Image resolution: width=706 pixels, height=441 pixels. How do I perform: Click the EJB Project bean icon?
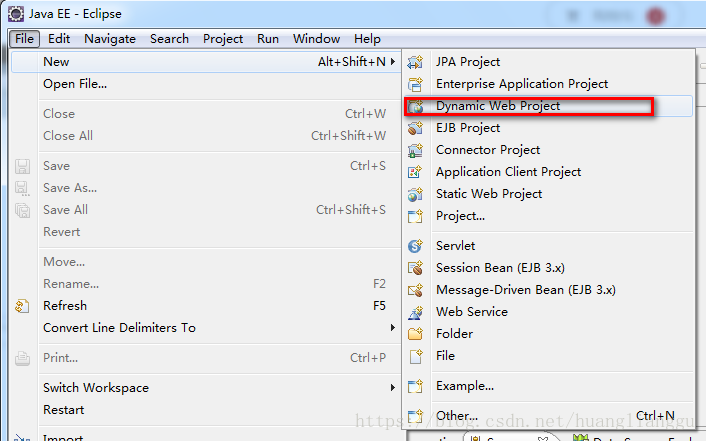pos(415,128)
